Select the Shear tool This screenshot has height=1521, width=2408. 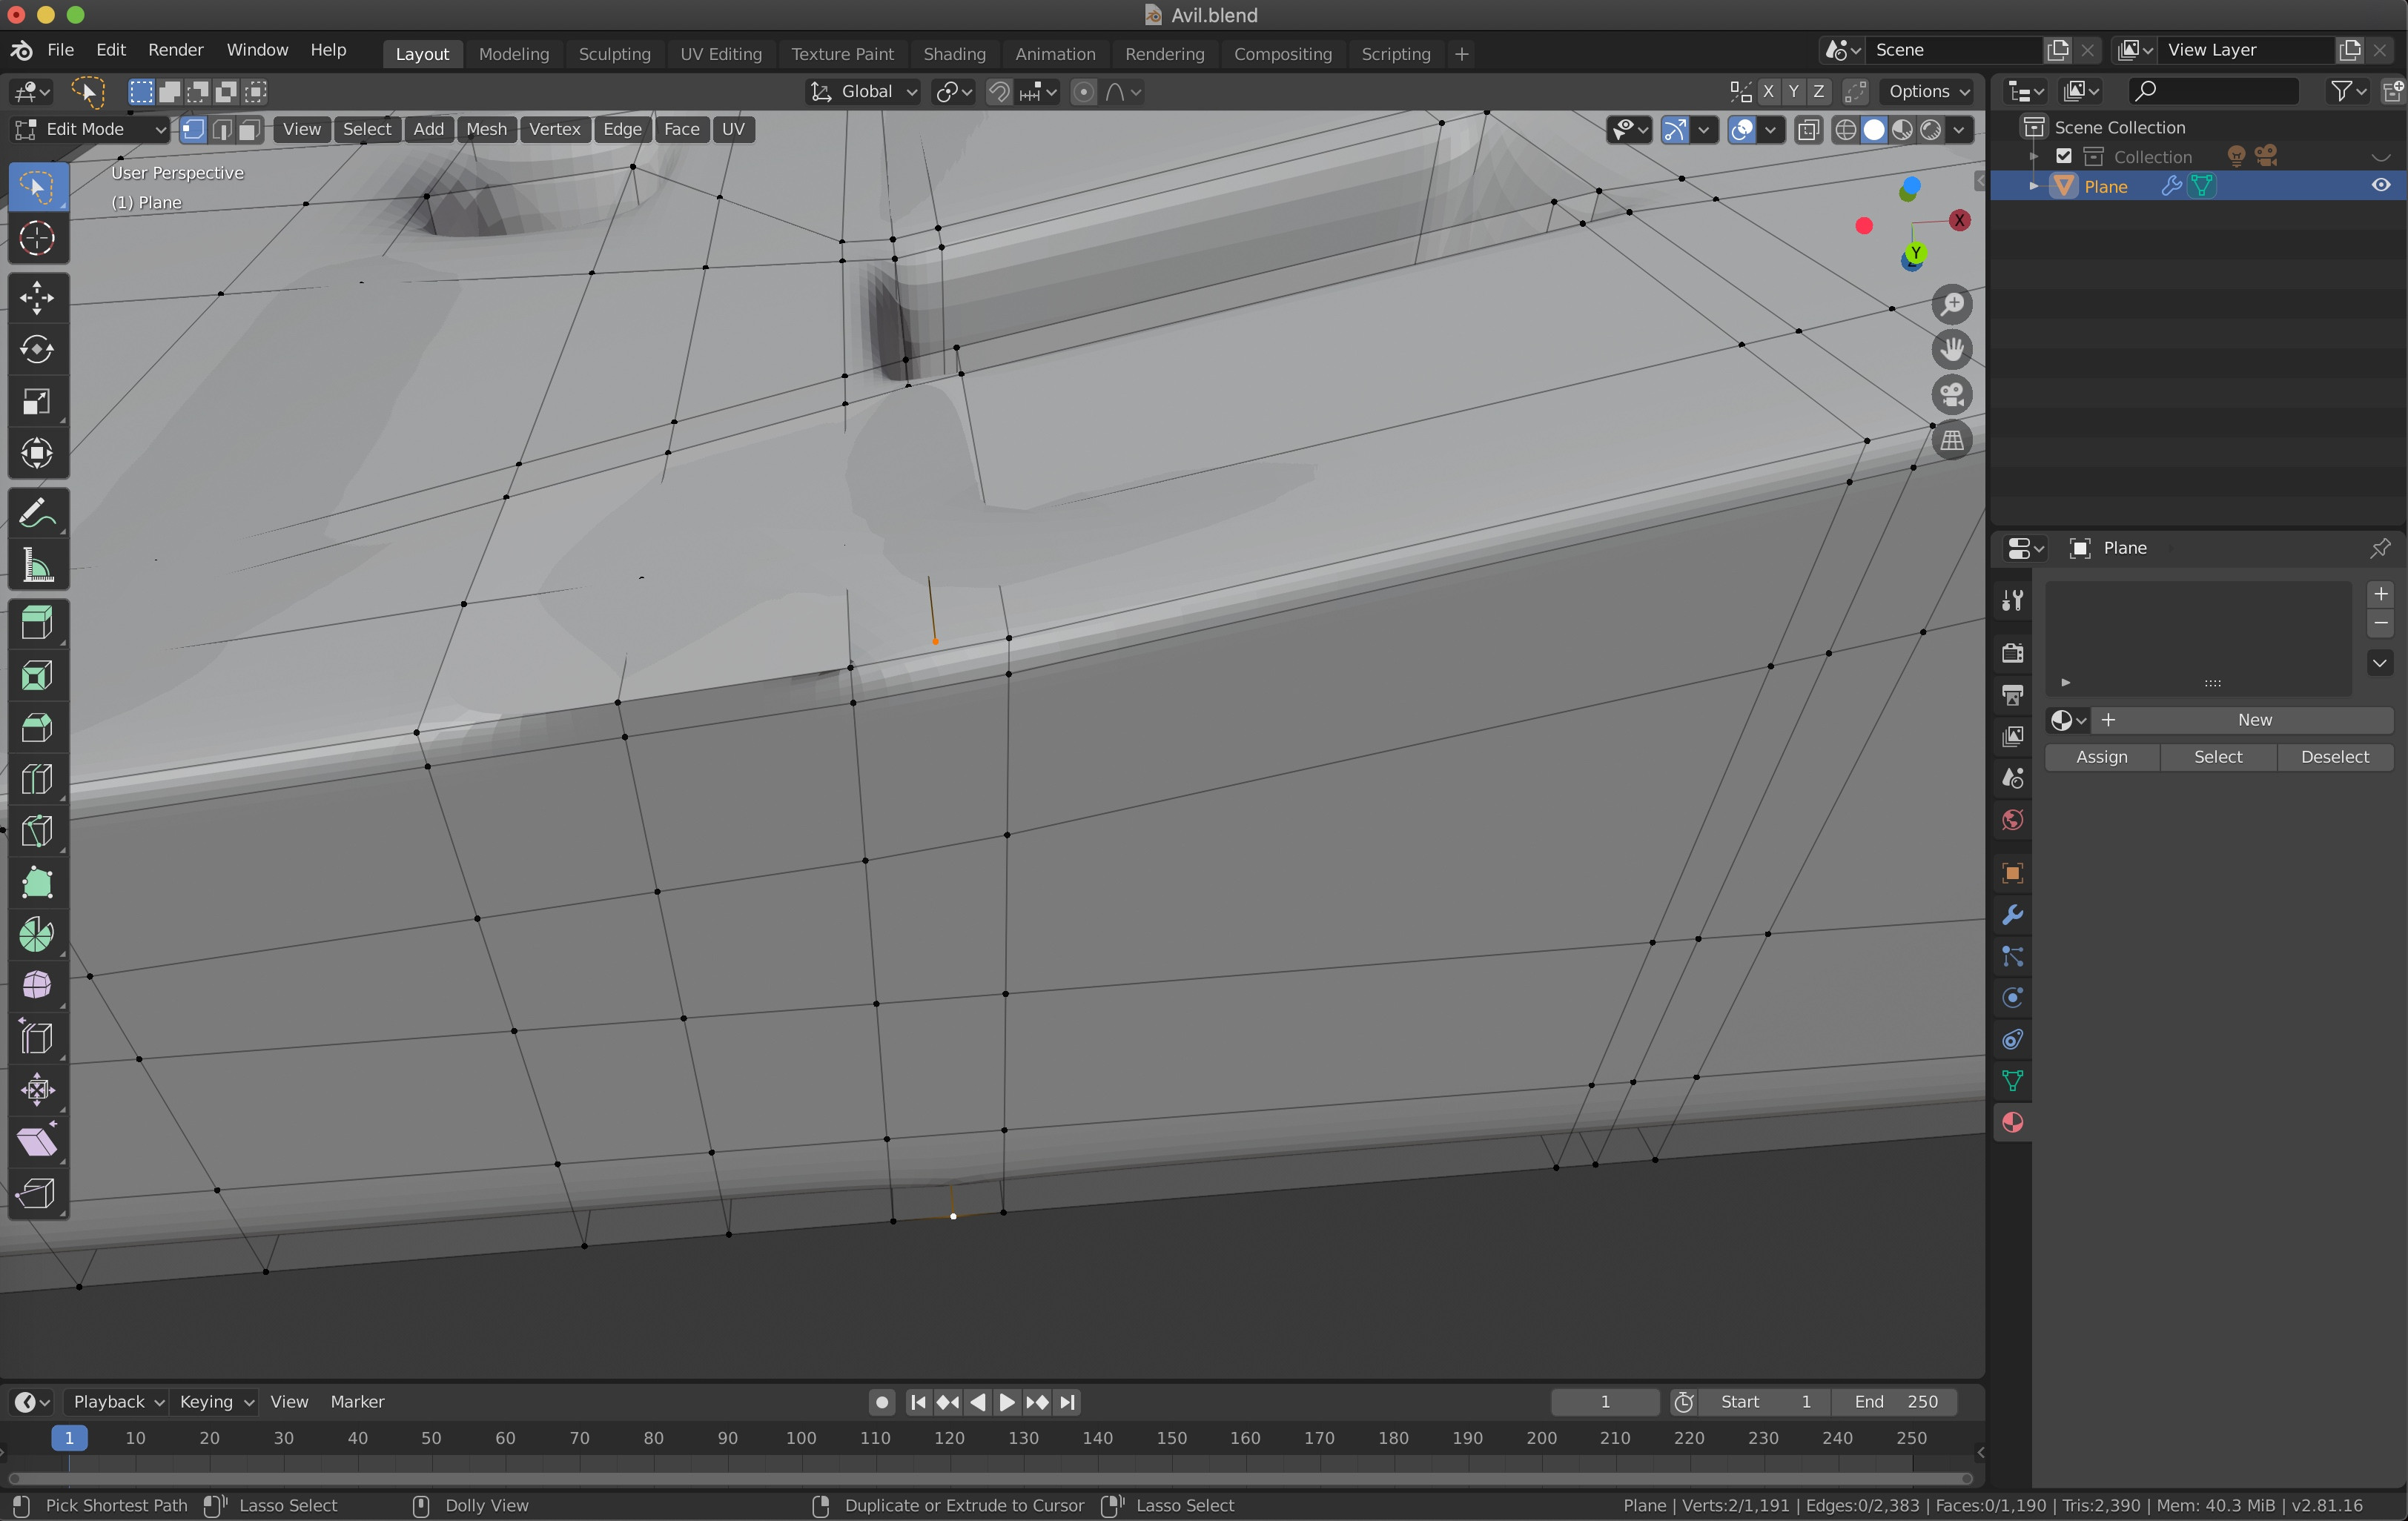click(x=38, y=1142)
